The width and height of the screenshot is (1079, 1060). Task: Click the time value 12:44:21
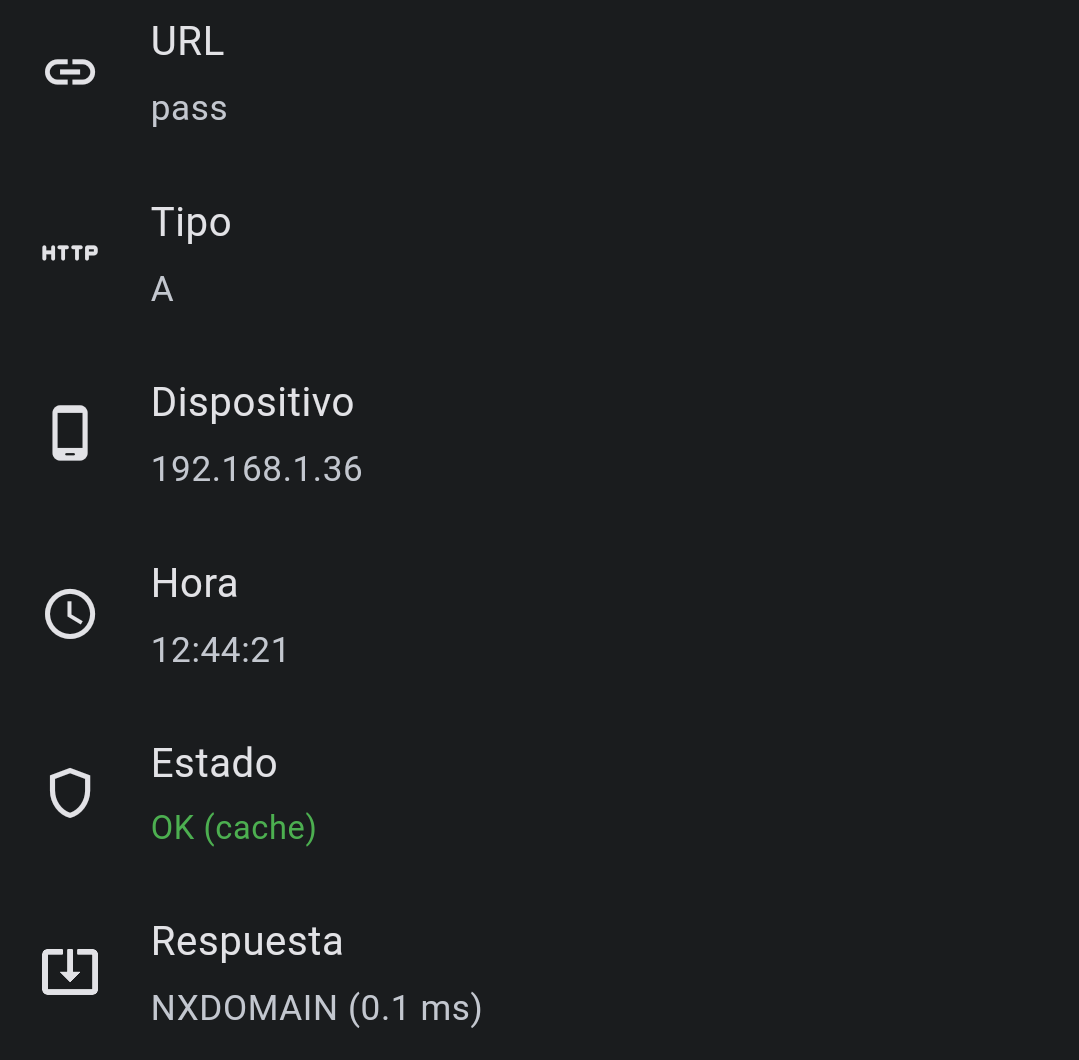point(220,650)
